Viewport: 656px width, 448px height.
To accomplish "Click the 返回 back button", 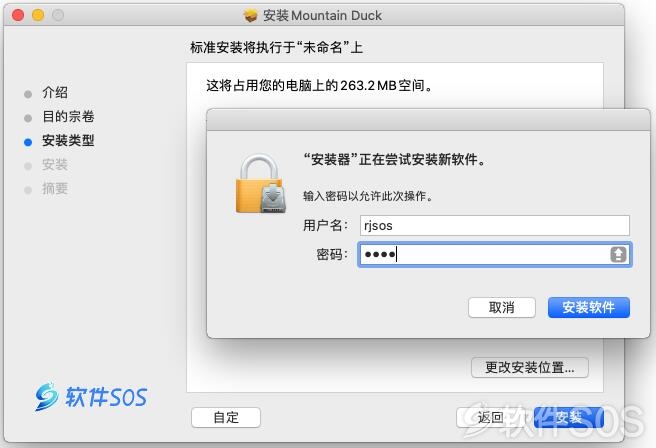I will (490, 417).
